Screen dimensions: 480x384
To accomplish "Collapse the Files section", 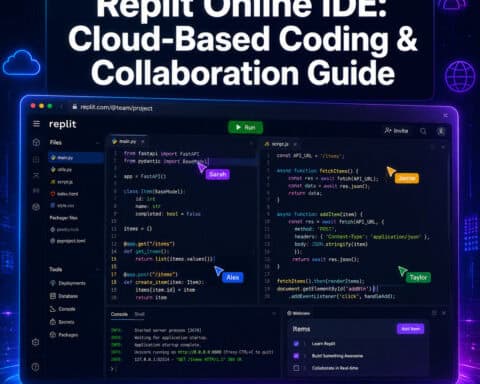I will coord(98,143).
